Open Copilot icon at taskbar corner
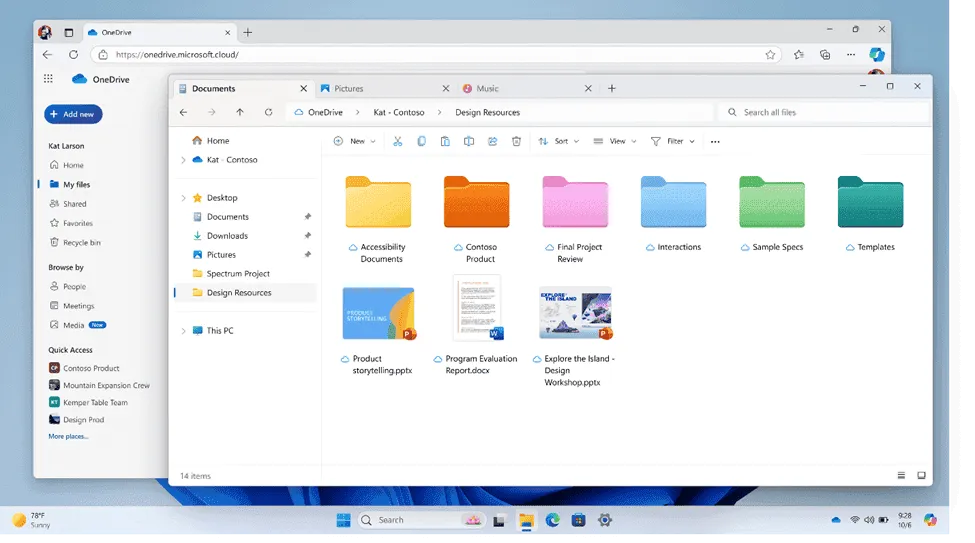The height and width of the screenshot is (543, 975). click(x=930, y=520)
